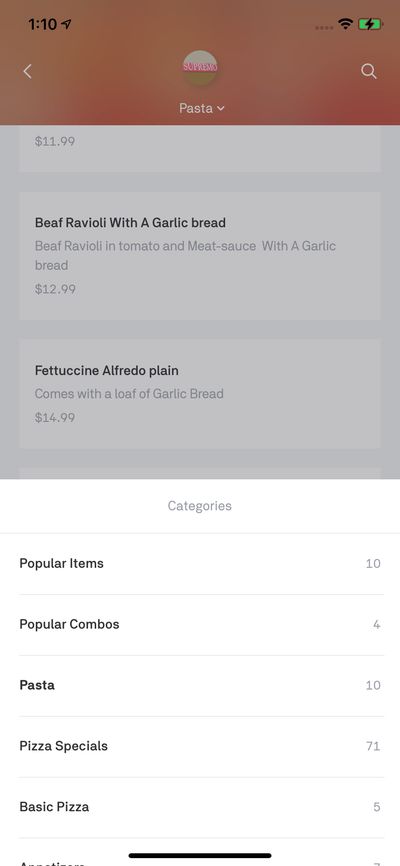Choose Pasta in the categories list
This screenshot has width=400, height=866.
200,685
